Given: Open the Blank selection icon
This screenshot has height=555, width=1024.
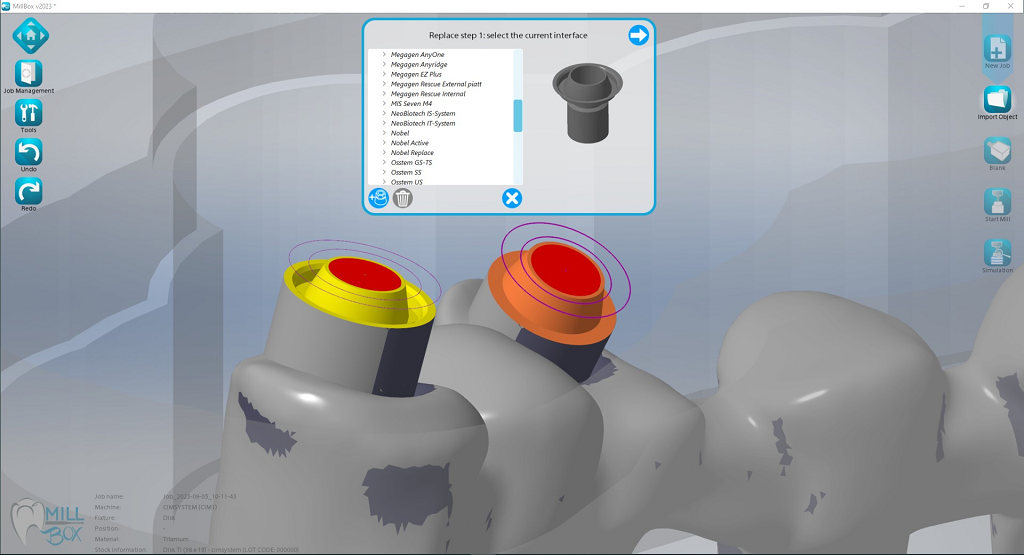Looking at the screenshot, I should [997, 151].
